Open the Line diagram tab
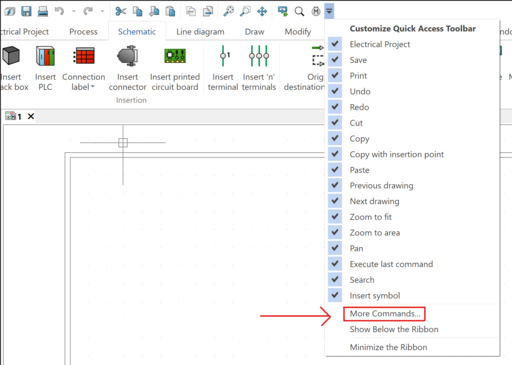This screenshot has height=365, width=512. (200, 32)
